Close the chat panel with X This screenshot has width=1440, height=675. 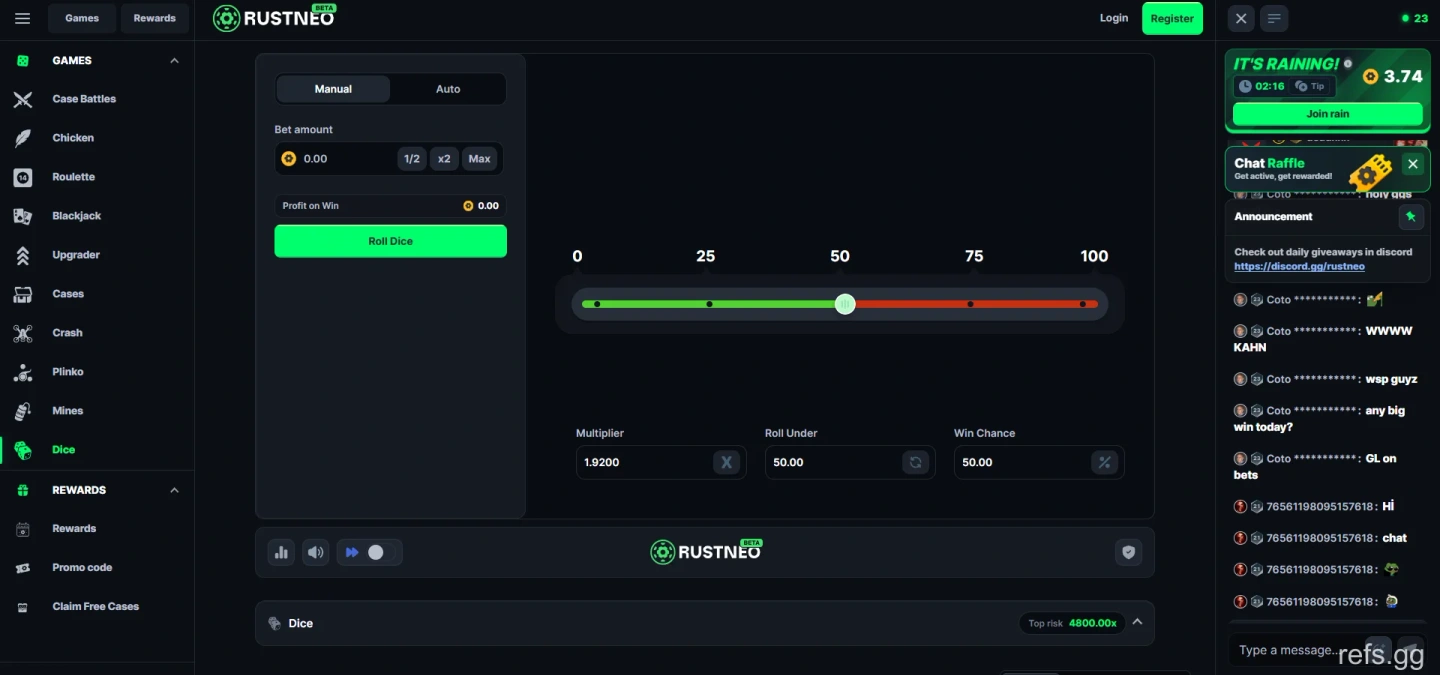[1241, 18]
